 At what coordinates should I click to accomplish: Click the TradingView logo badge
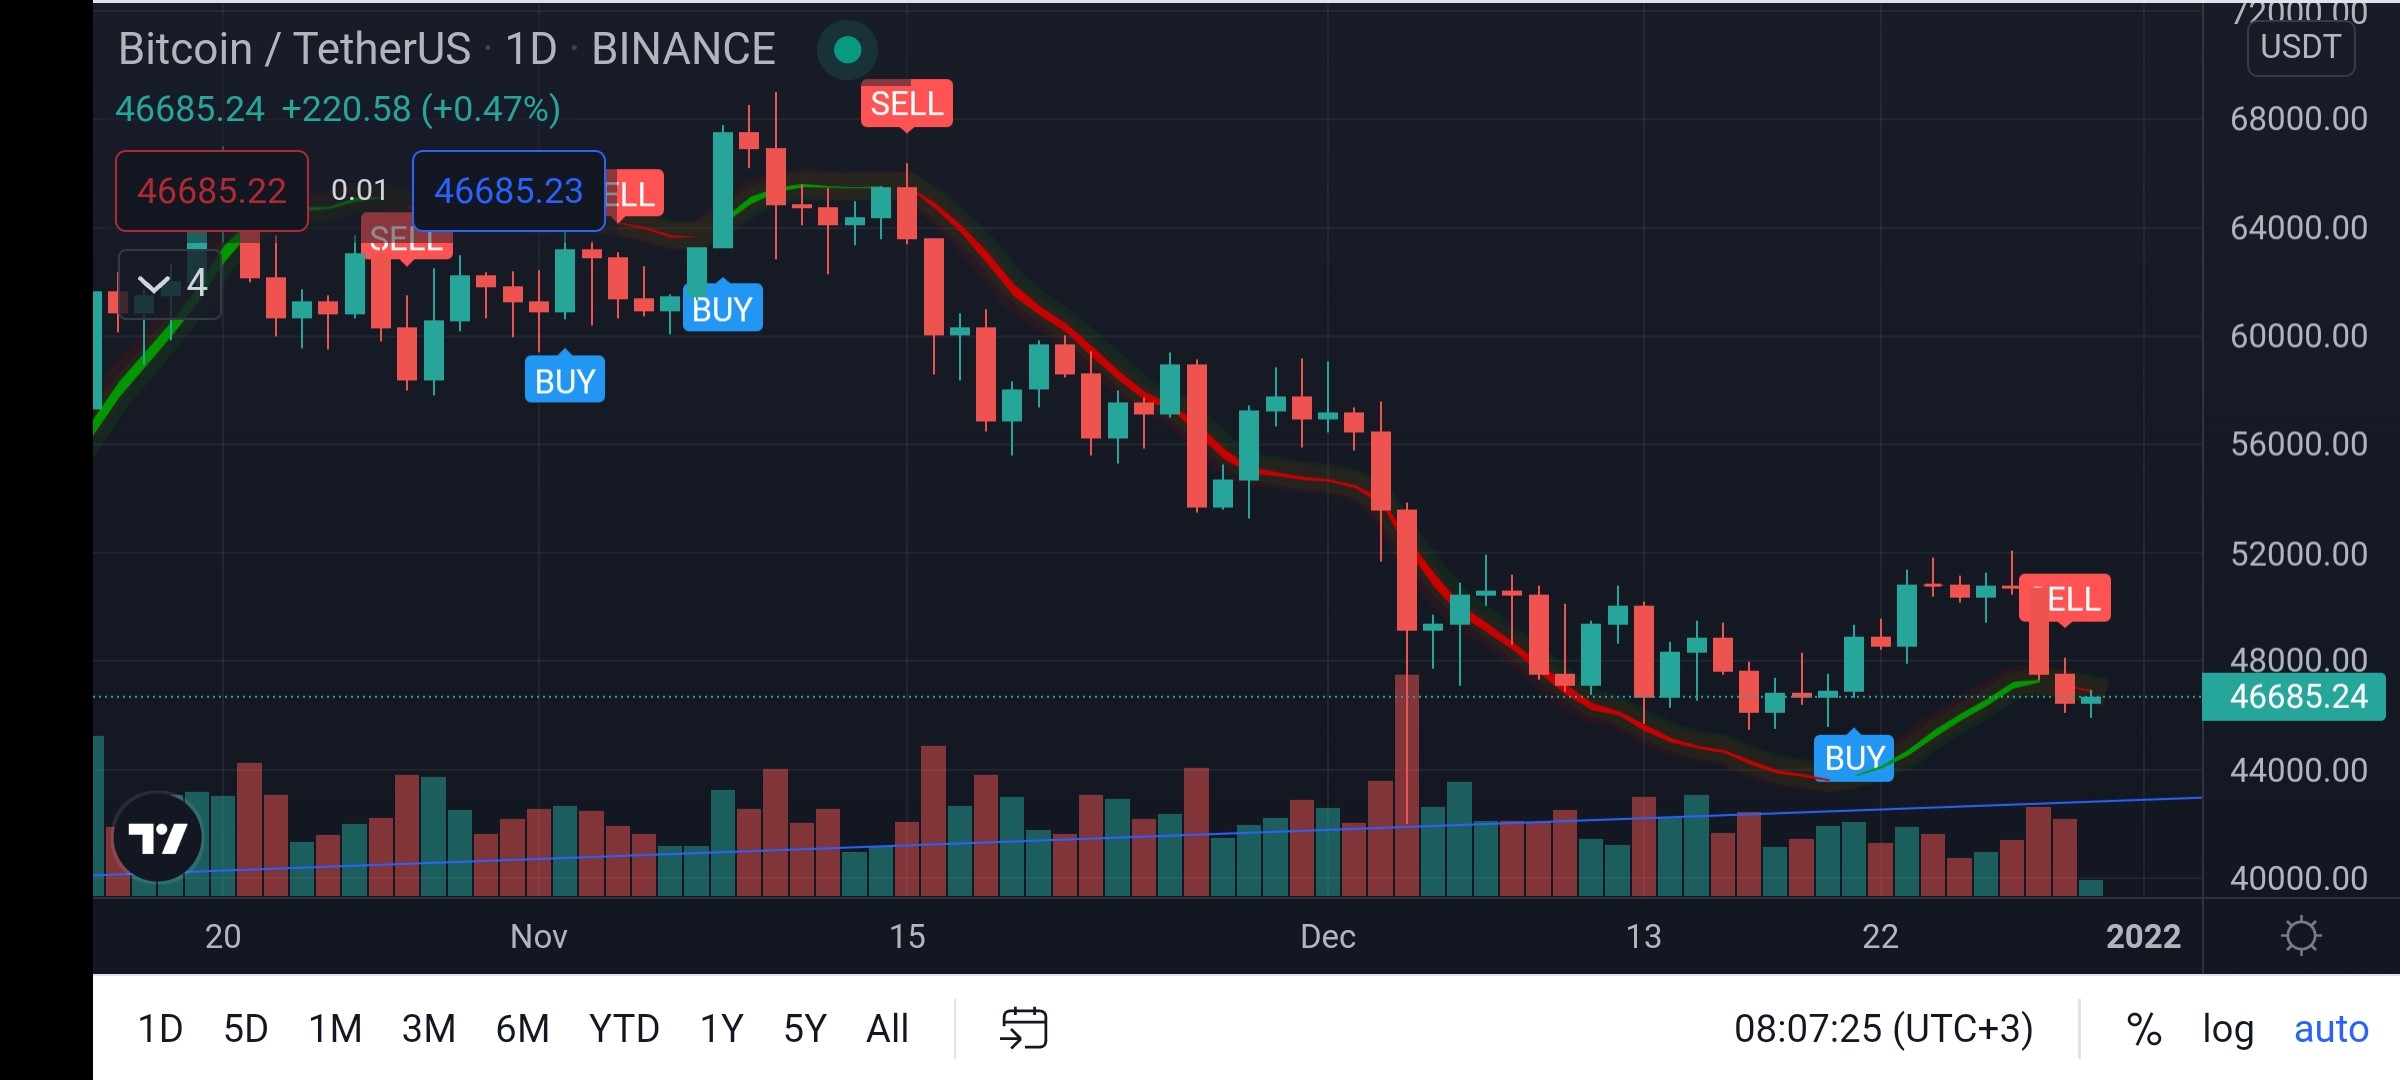coord(158,838)
